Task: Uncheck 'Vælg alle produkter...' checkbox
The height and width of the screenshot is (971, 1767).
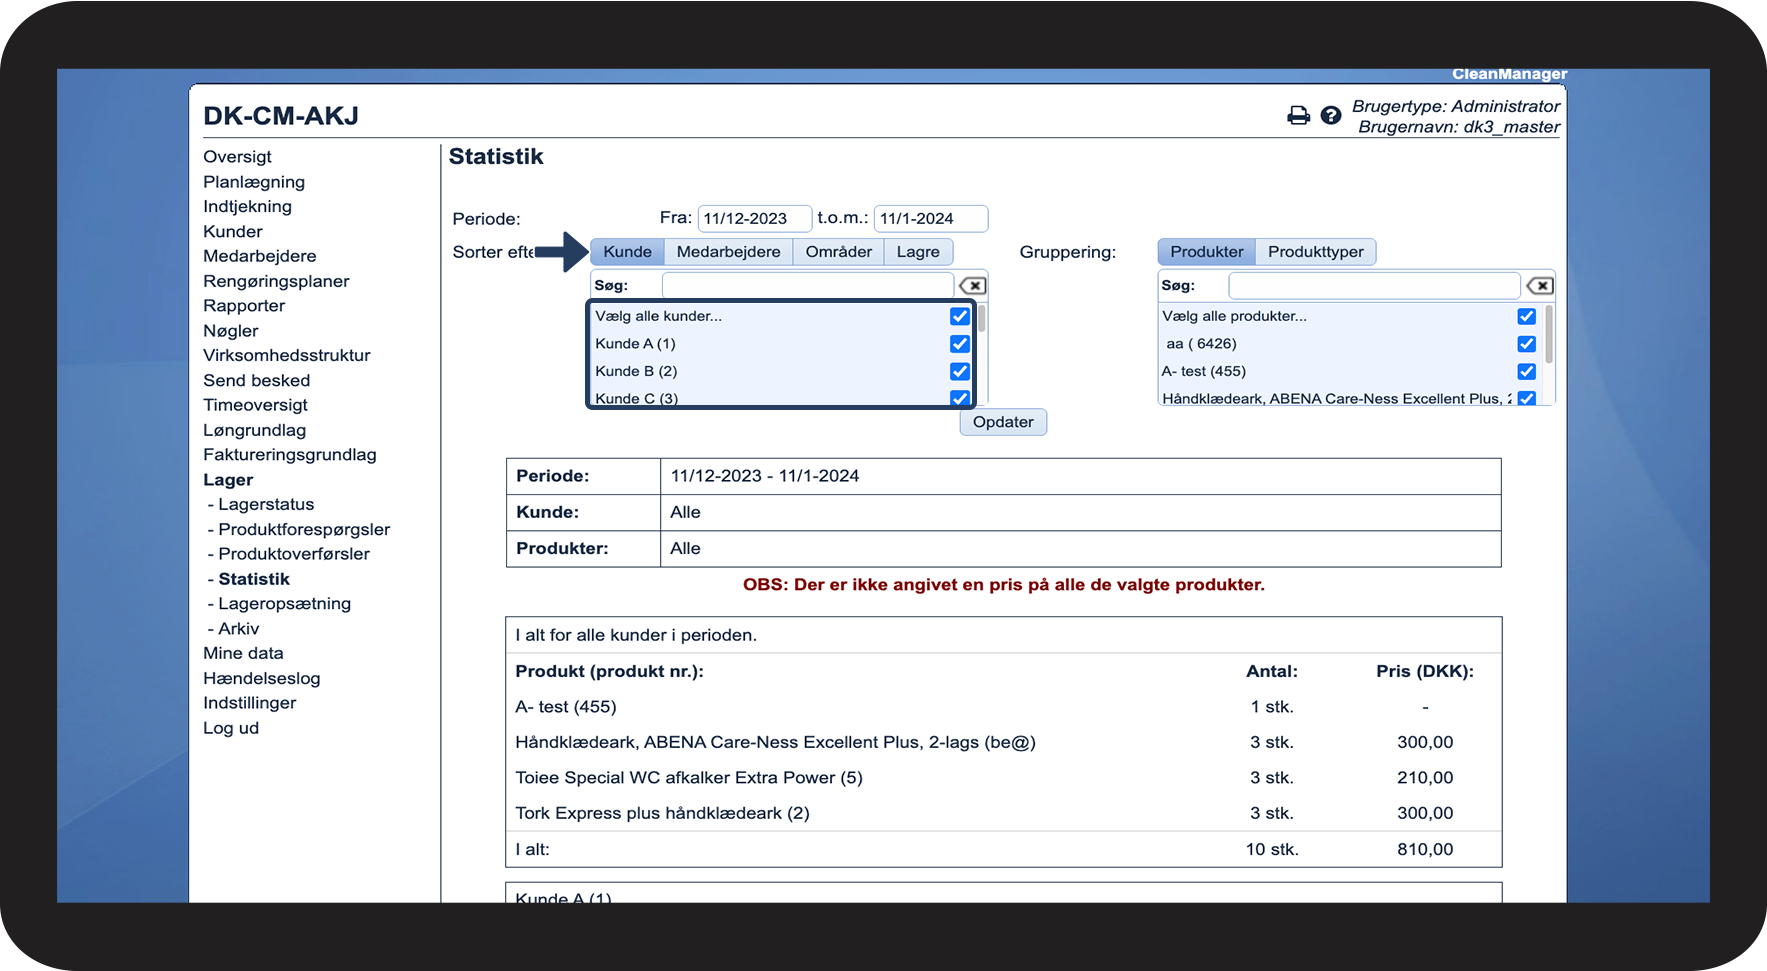Action: (1526, 316)
